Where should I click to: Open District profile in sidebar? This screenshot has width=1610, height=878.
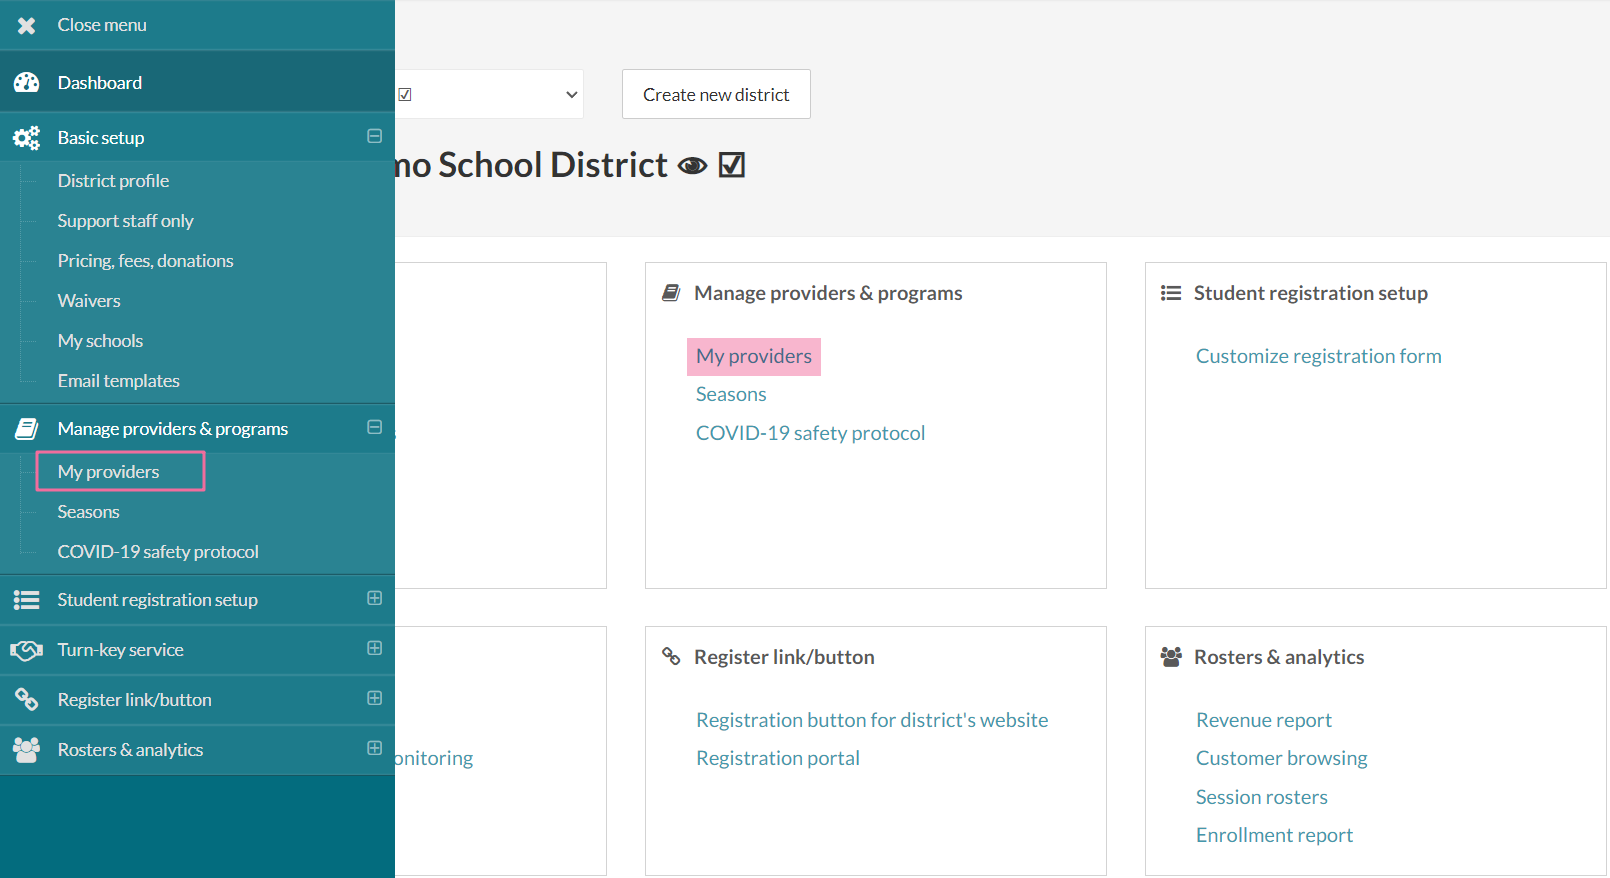coord(113,181)
